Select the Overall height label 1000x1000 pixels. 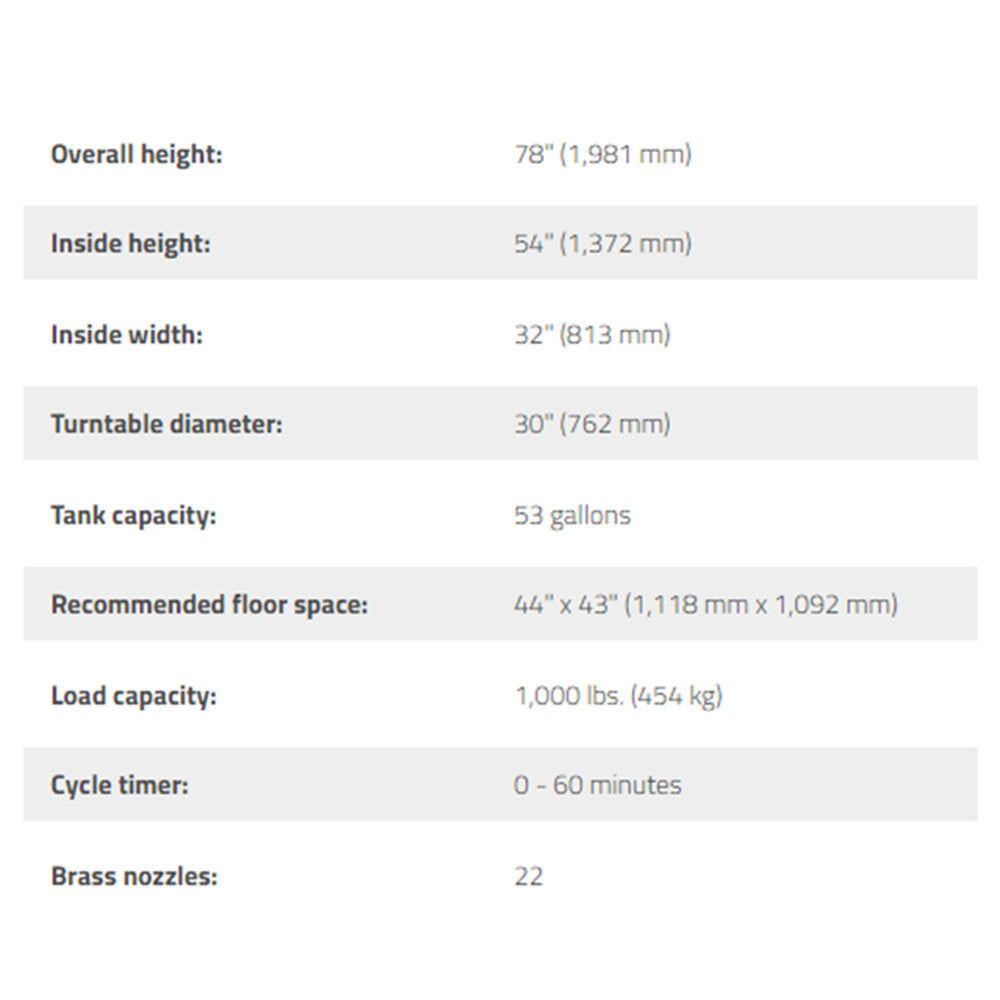point(136,155)
